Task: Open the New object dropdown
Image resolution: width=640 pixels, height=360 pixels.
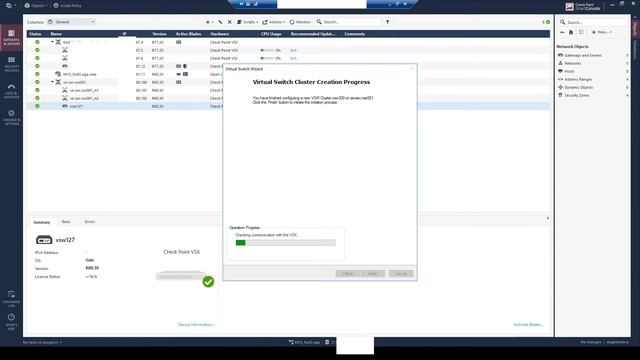Action: tap(602, 32)
